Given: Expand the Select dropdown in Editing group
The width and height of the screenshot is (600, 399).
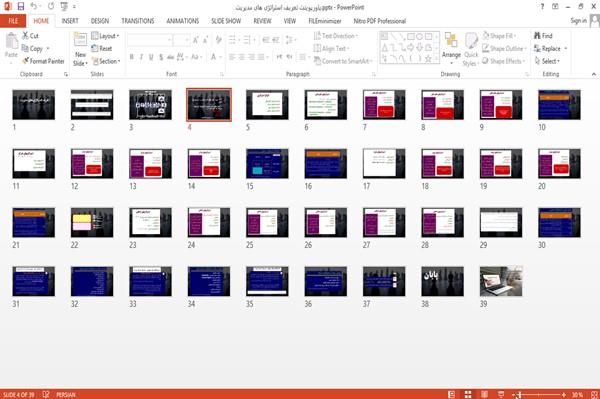Looking at the screenshot, I should 547,61.
